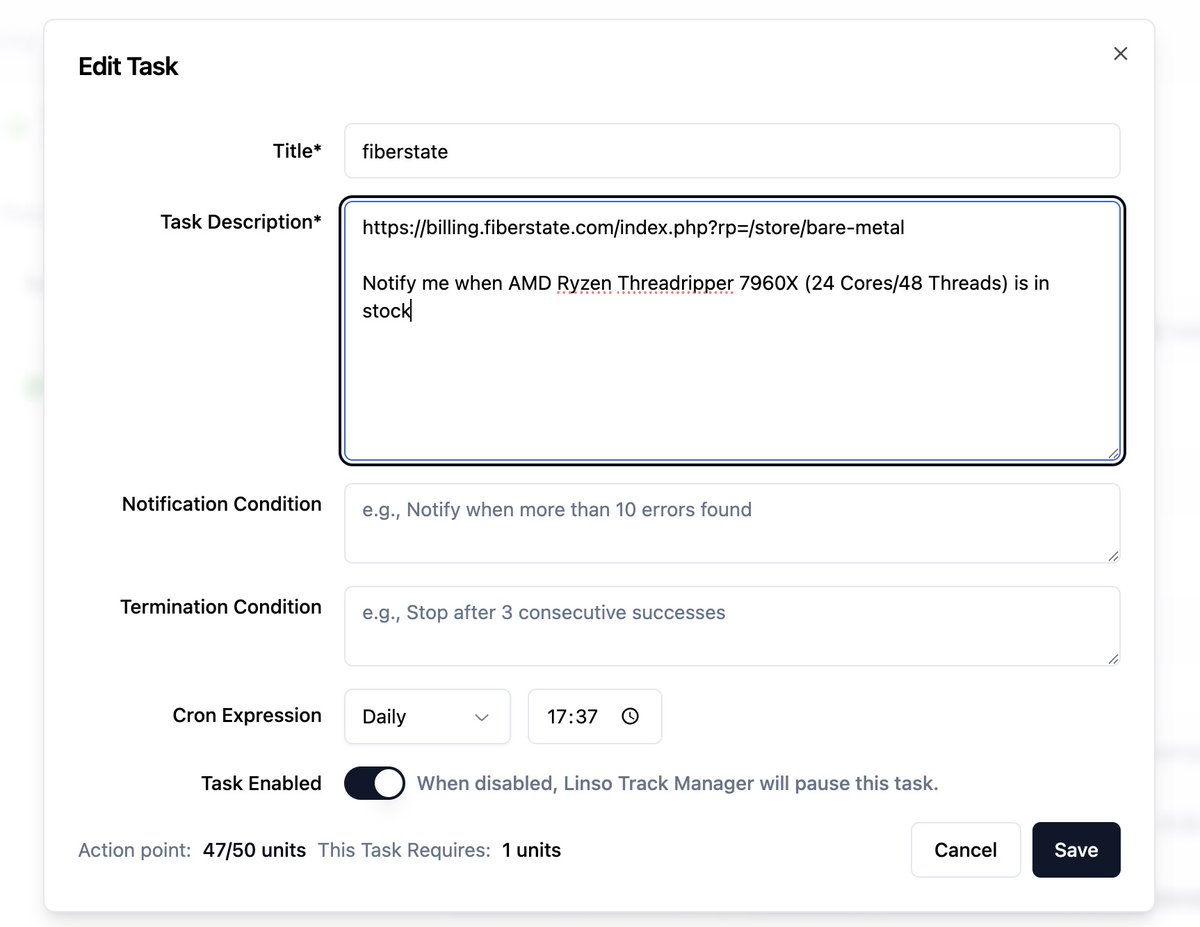Click the Notification Condition label

pos(222,504)
